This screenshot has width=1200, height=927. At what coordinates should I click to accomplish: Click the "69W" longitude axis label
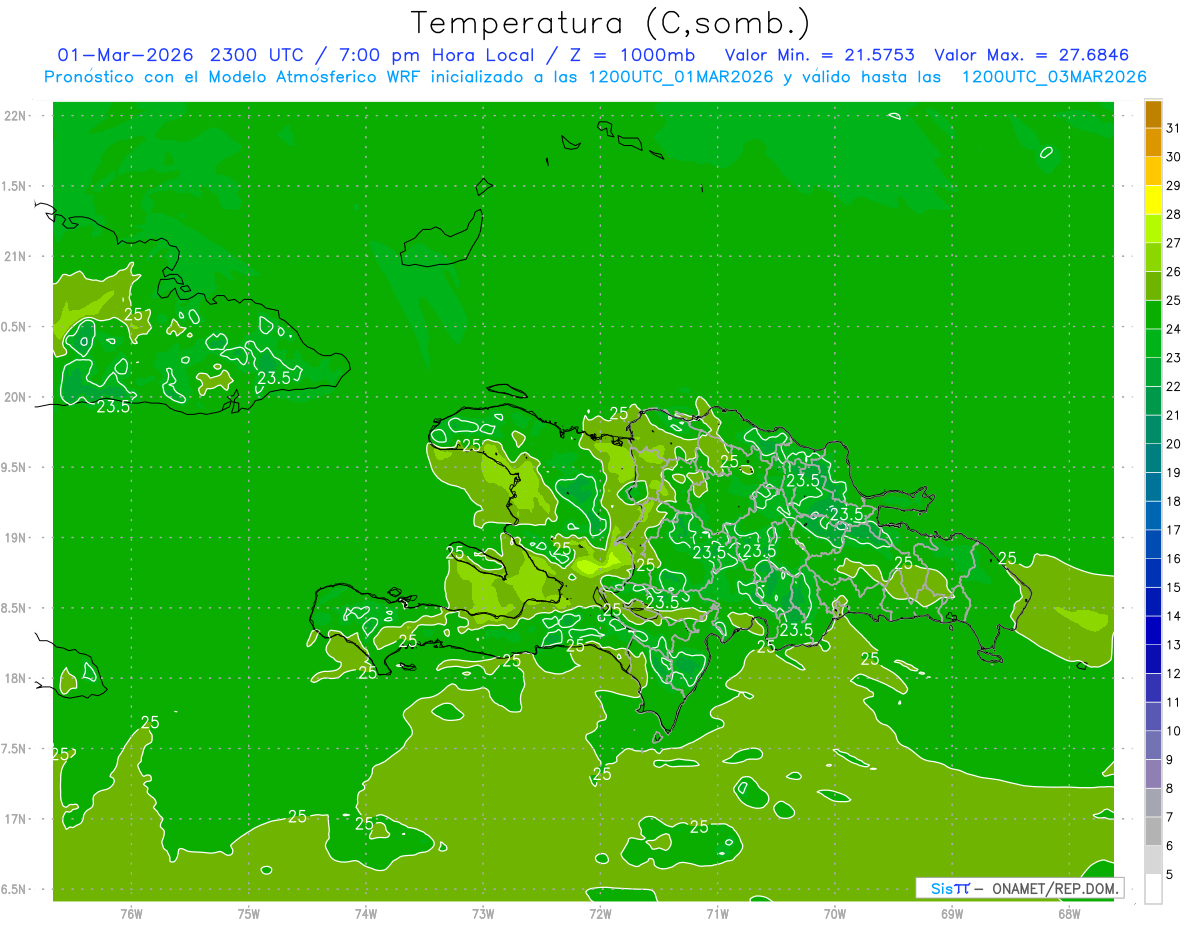point(952,914)
